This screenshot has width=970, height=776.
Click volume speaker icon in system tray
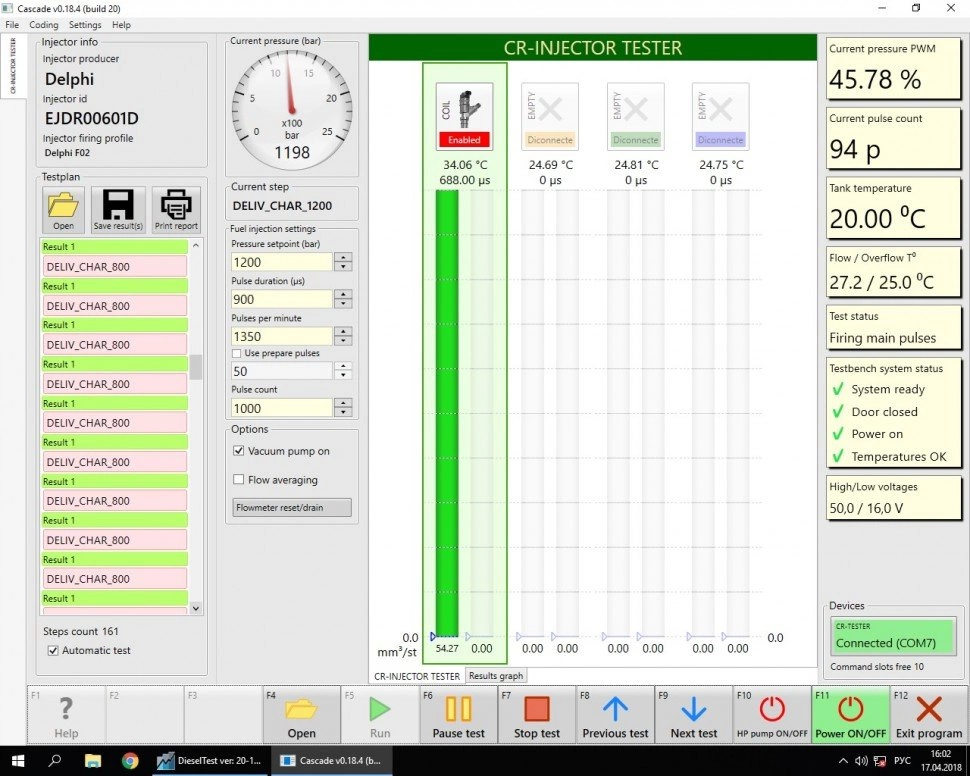pyautogui.click(x=861, y=761)
